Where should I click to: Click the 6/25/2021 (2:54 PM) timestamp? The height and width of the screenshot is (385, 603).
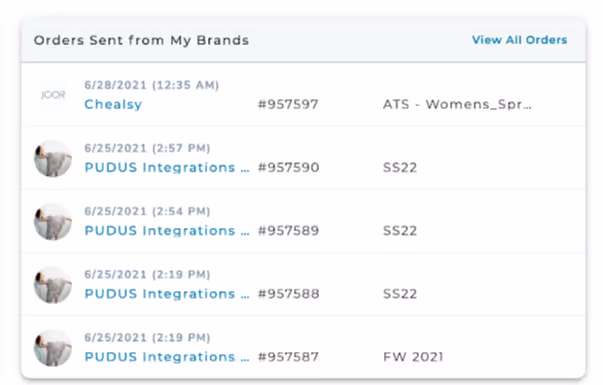pyautogui.click(x=147, y=211)
